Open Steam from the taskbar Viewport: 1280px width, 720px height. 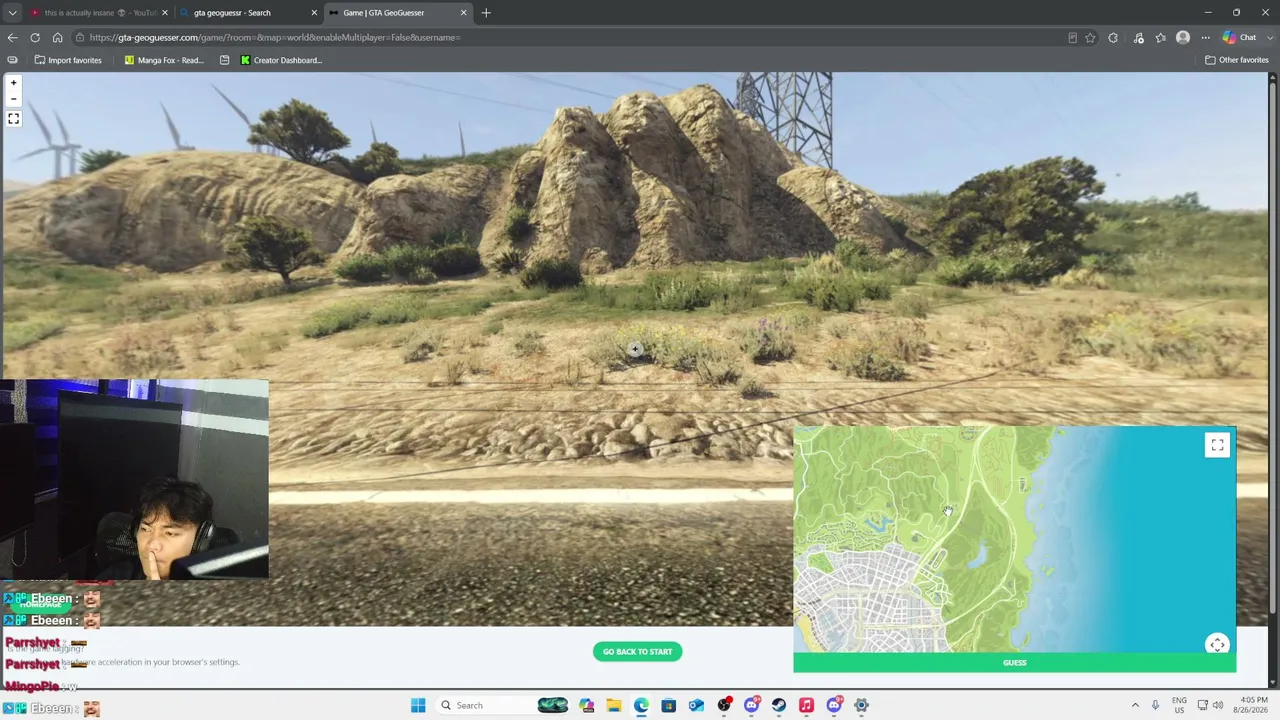(779, 705)
